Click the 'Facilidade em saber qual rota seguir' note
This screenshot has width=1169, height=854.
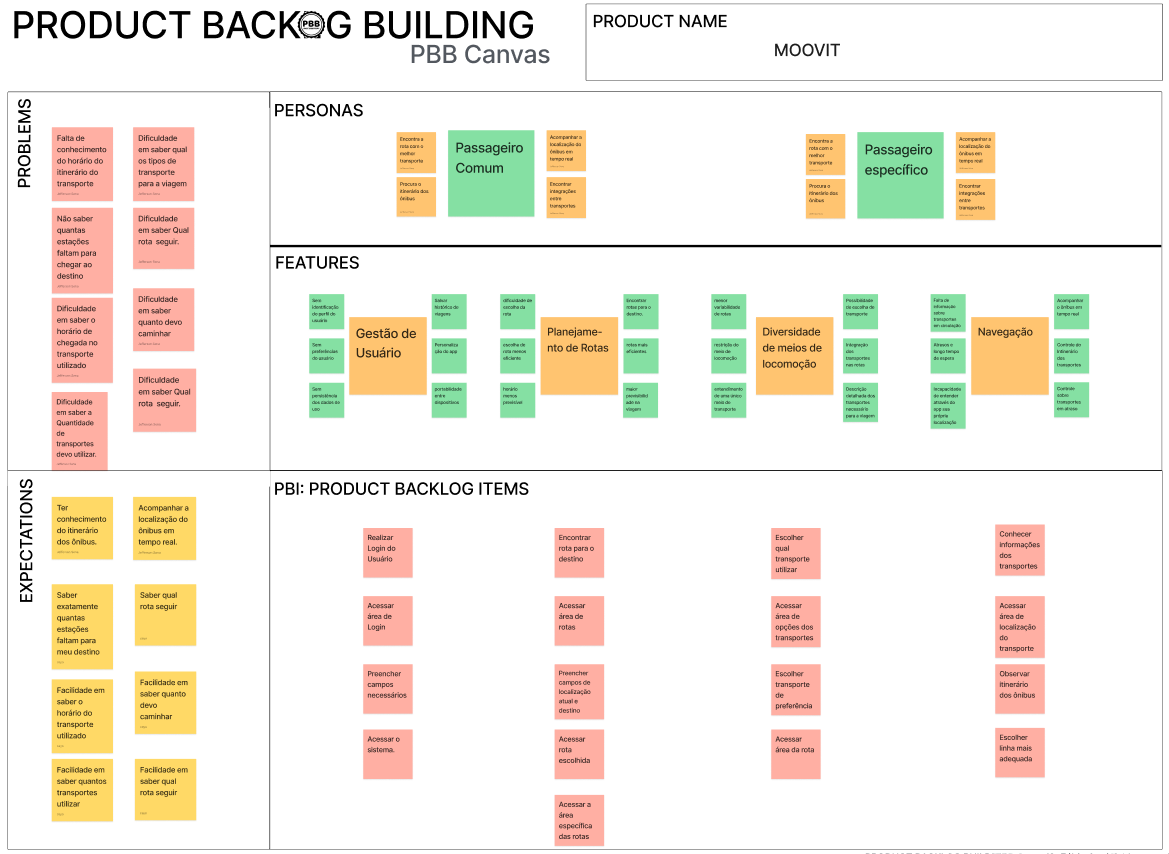[x=166, y=790]
